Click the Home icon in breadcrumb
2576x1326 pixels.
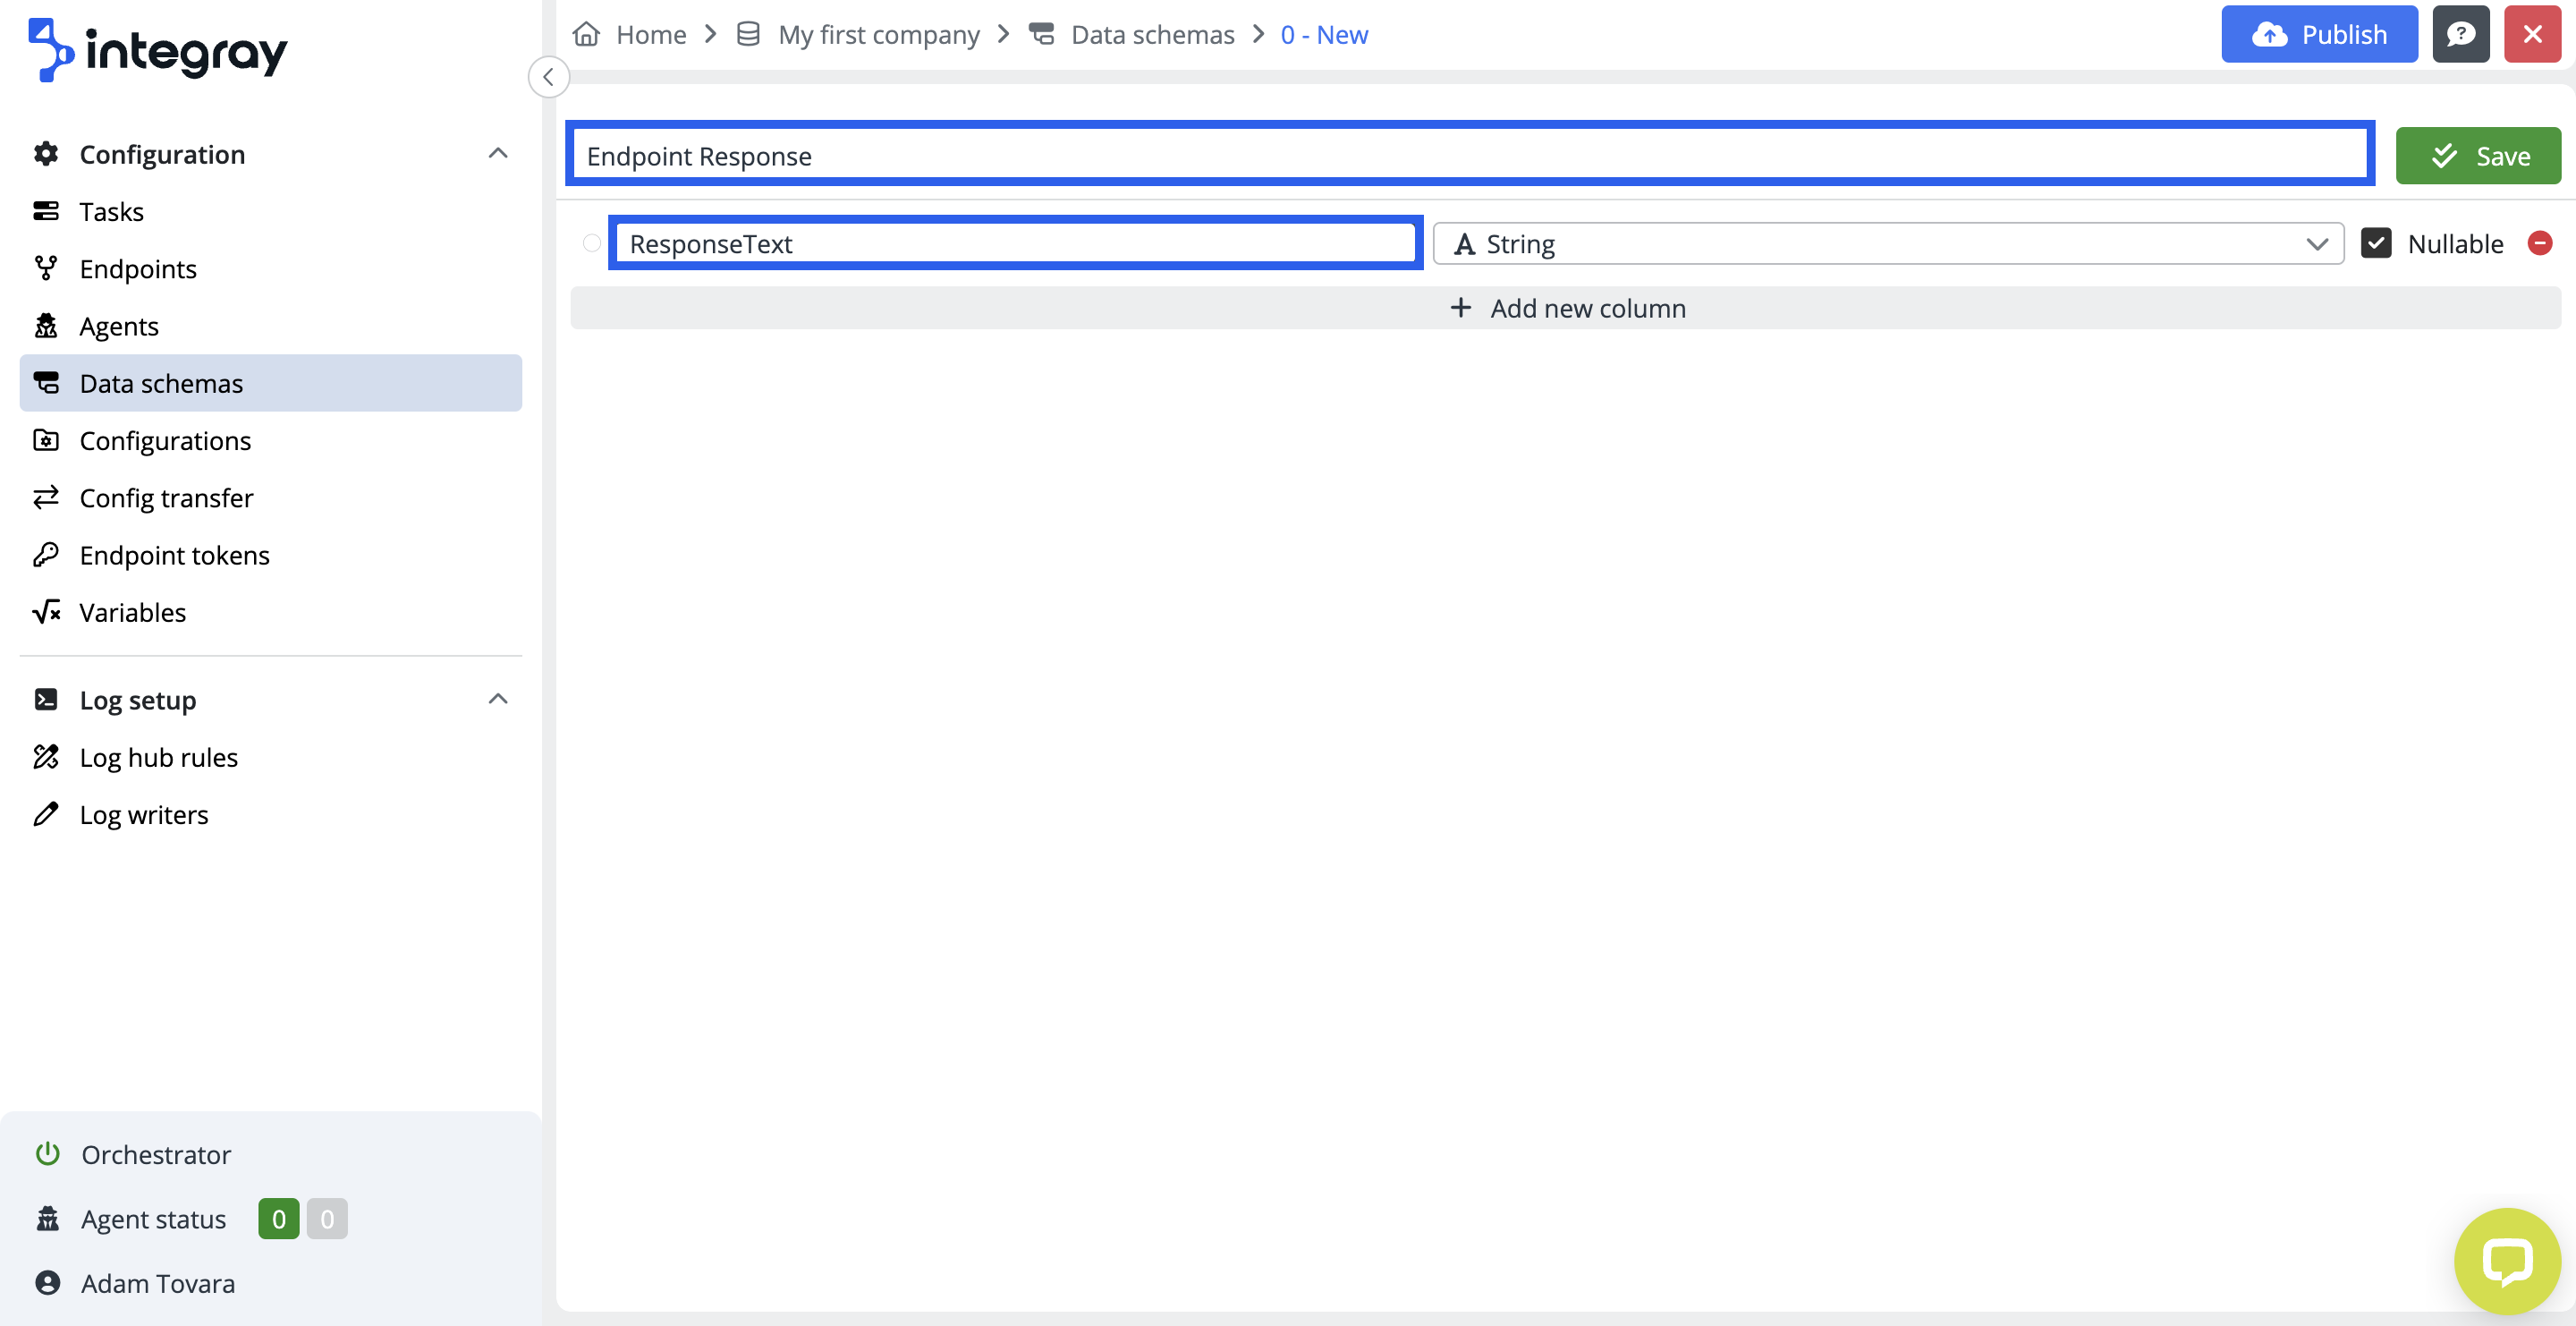586,34
